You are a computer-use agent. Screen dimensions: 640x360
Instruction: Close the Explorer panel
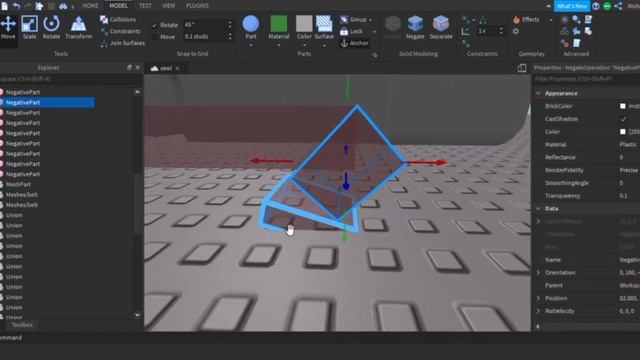(138, 68)
